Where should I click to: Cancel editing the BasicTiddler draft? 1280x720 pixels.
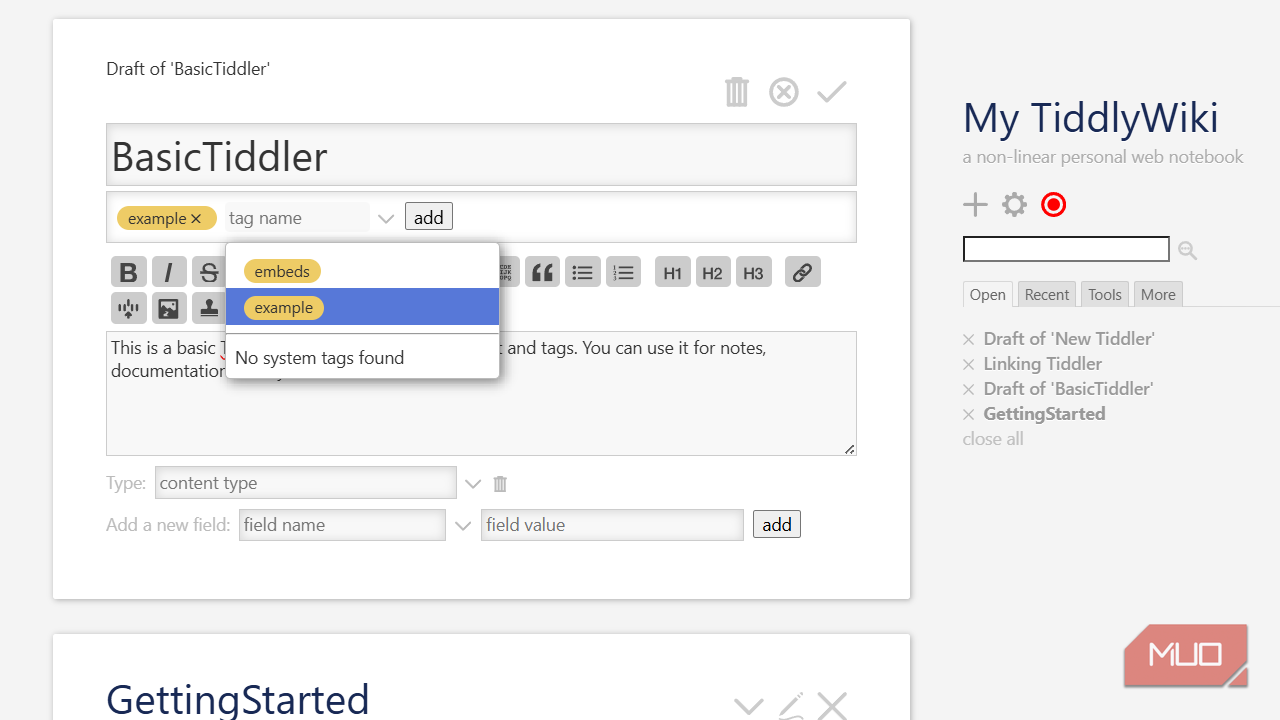point(784,92)
